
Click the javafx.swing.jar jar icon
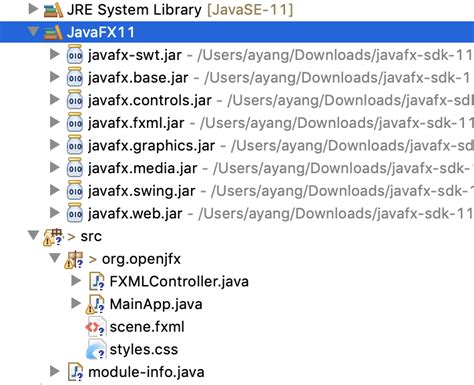75,190
